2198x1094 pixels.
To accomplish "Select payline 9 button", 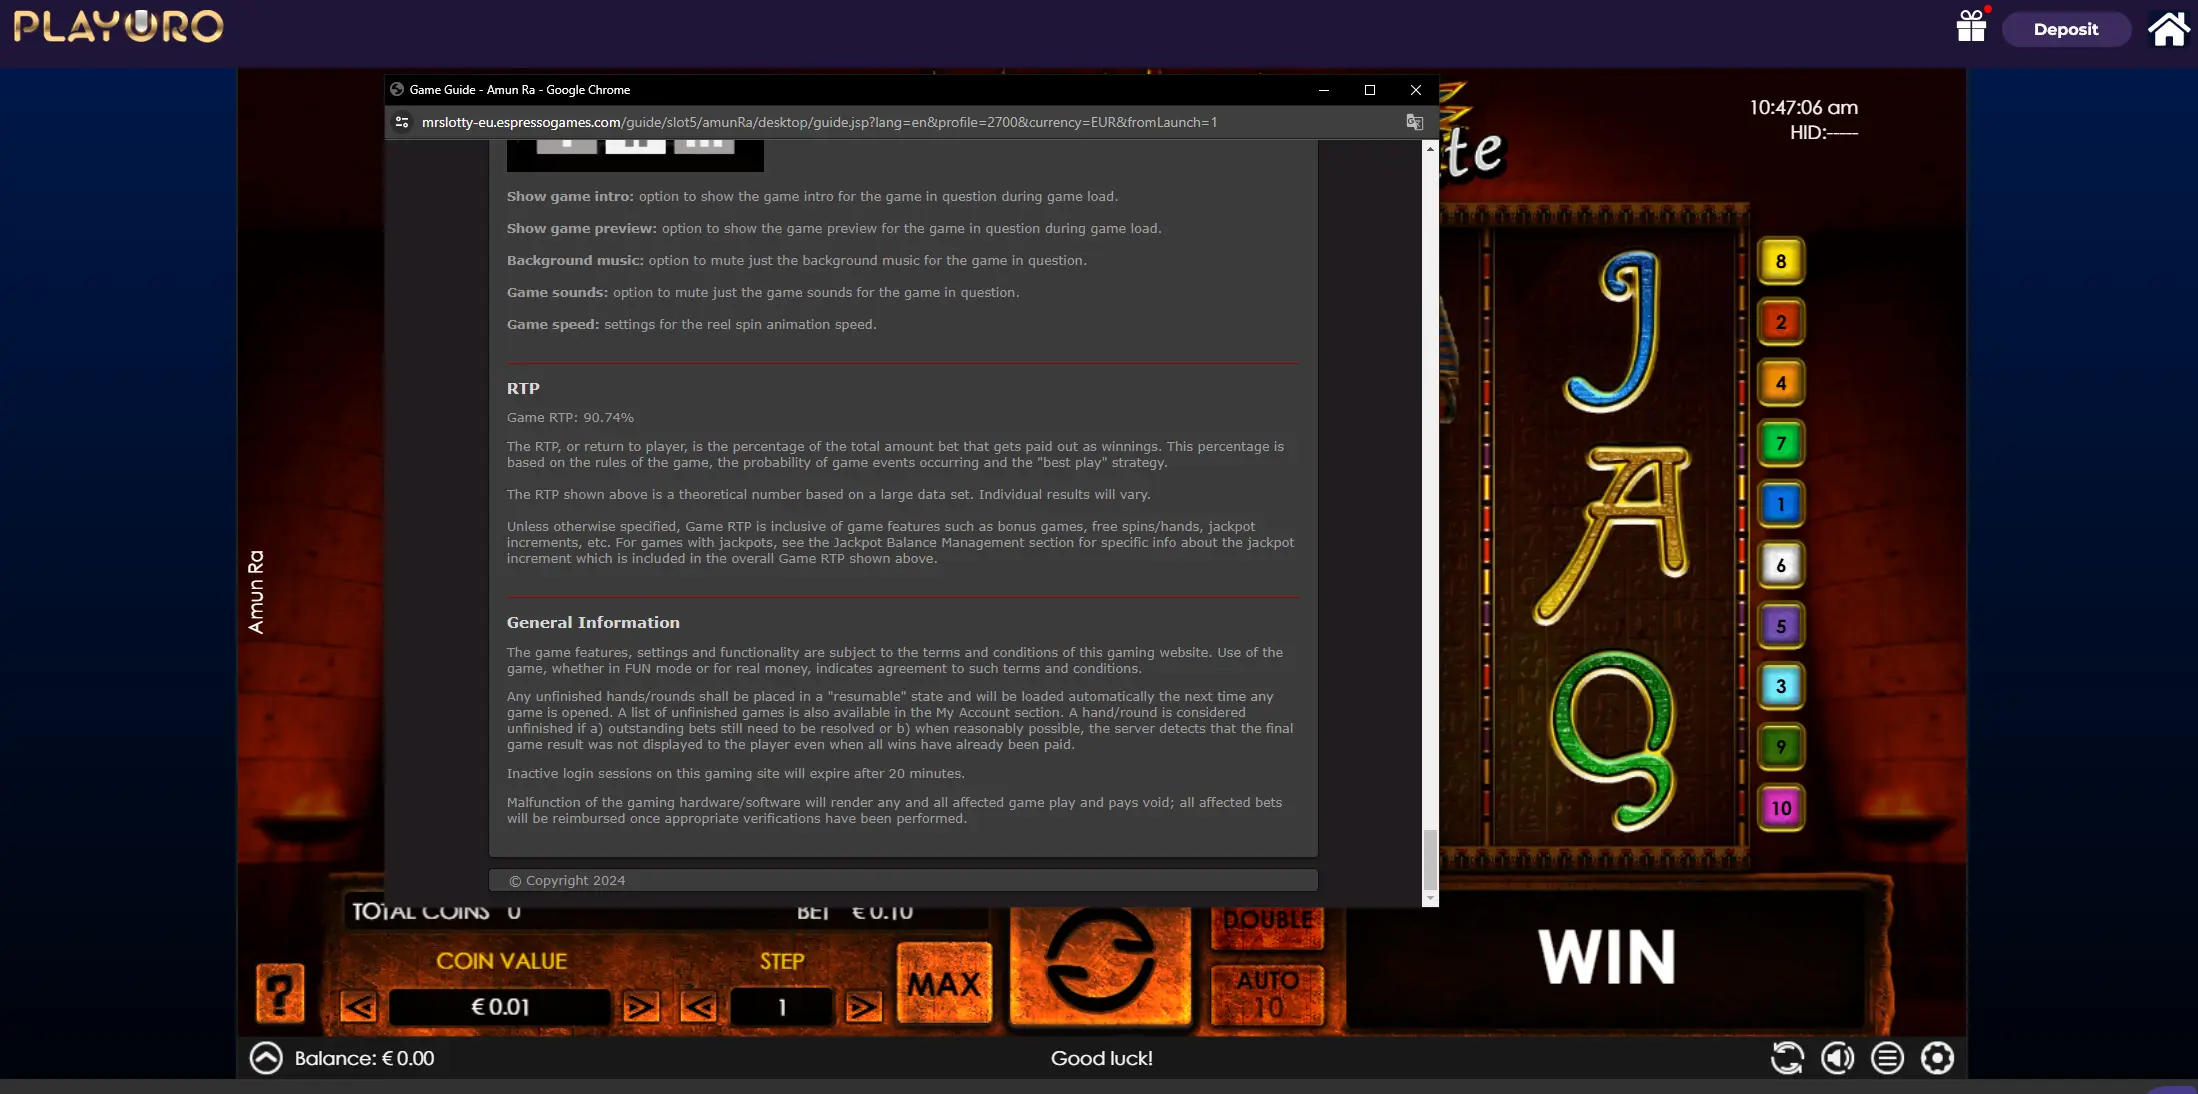I will [1781, 747].
